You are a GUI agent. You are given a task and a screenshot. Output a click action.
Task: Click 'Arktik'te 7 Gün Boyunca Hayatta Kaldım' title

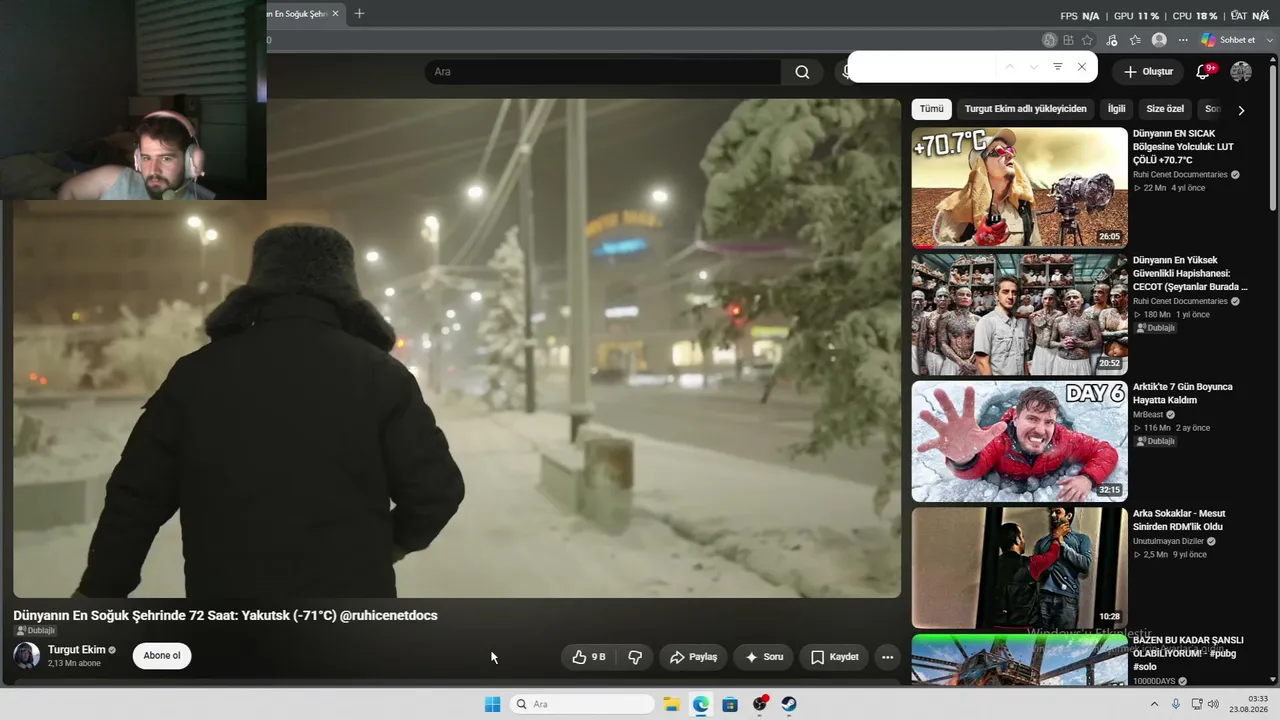tap(1183, 393)
